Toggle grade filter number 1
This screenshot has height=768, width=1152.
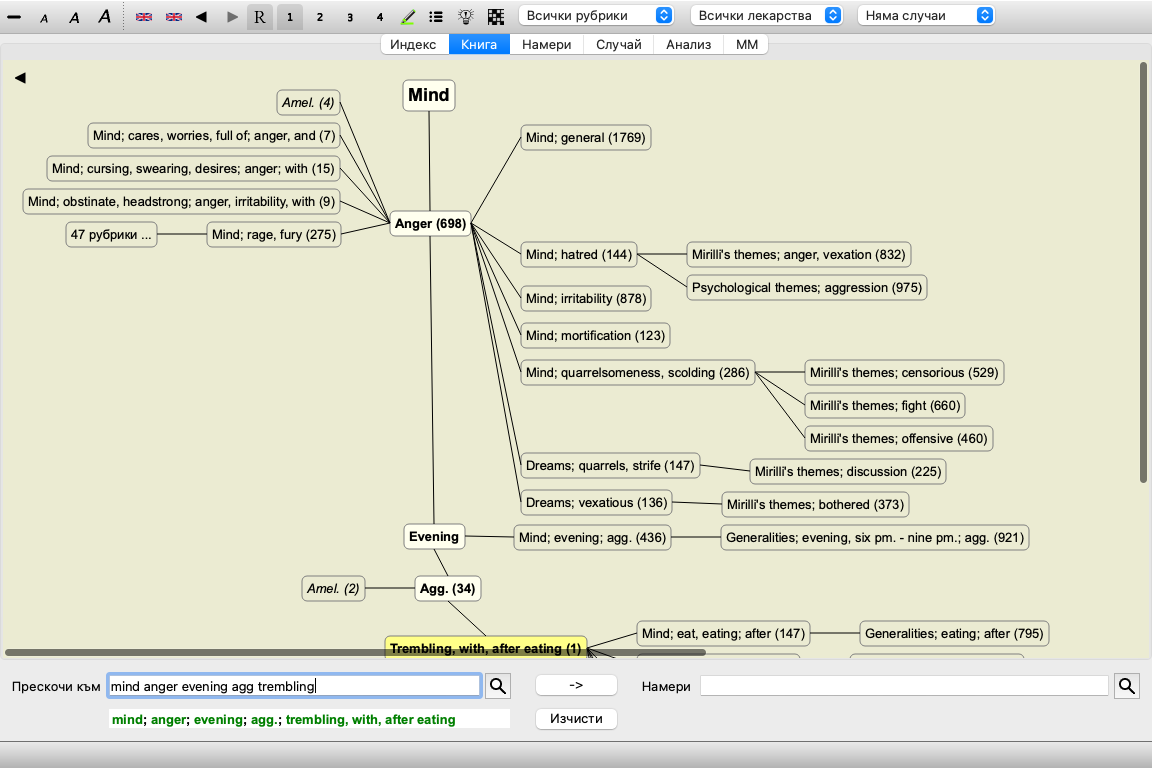[x=290, y=17]
